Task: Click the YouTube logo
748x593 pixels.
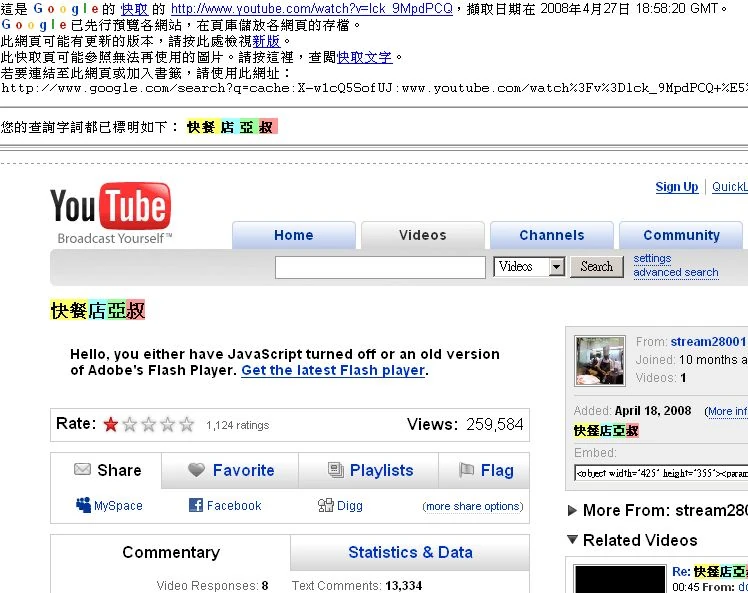Action: pyautogui.click(x=110, y=213)
